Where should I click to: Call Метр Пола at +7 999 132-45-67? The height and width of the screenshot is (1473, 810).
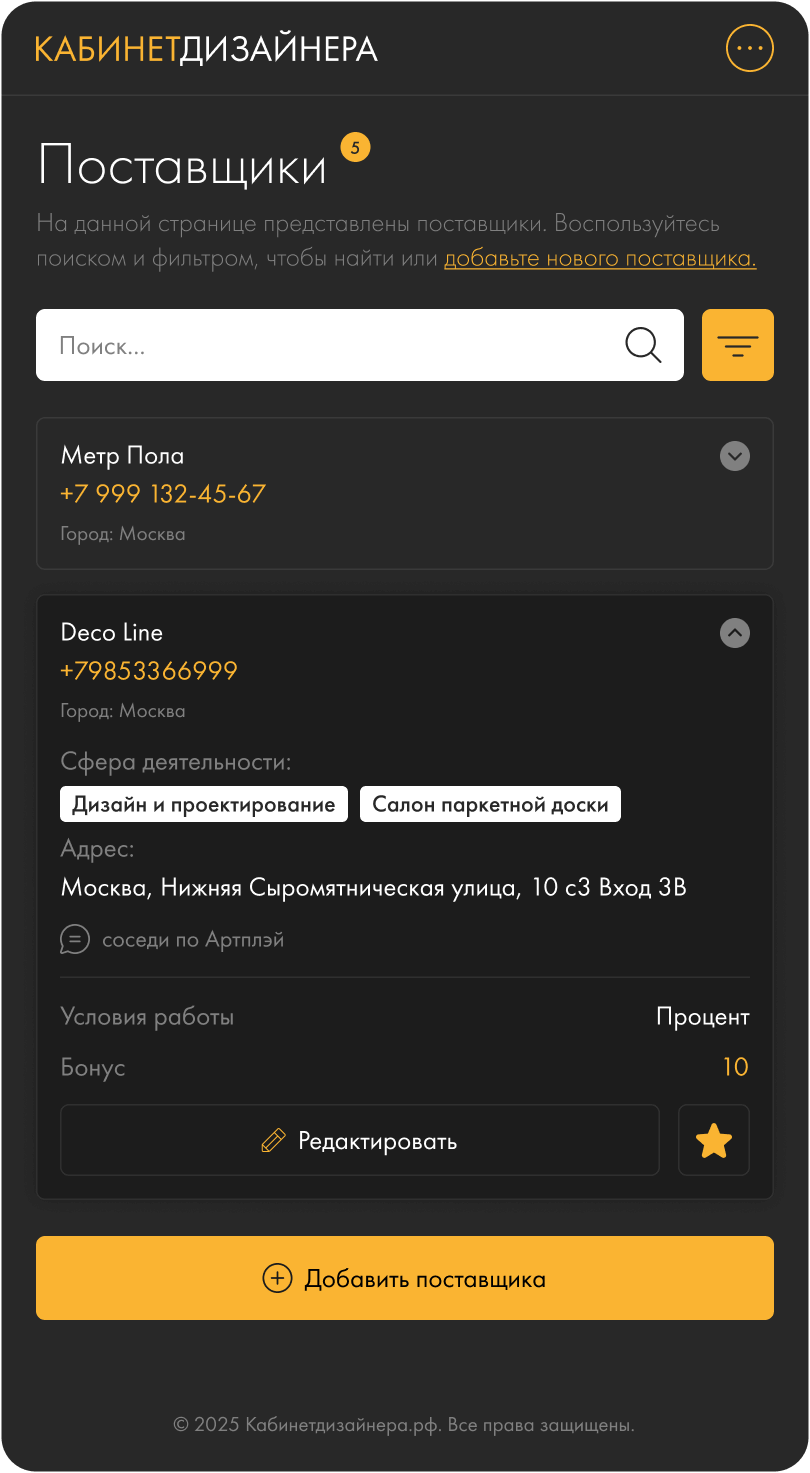pos(163,494)
